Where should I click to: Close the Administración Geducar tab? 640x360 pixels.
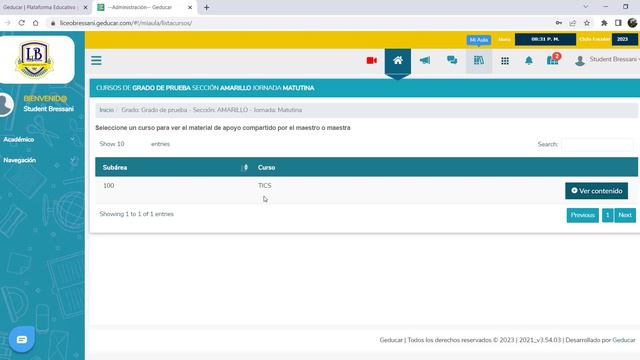pyautogui.click(x=190, y=7)
